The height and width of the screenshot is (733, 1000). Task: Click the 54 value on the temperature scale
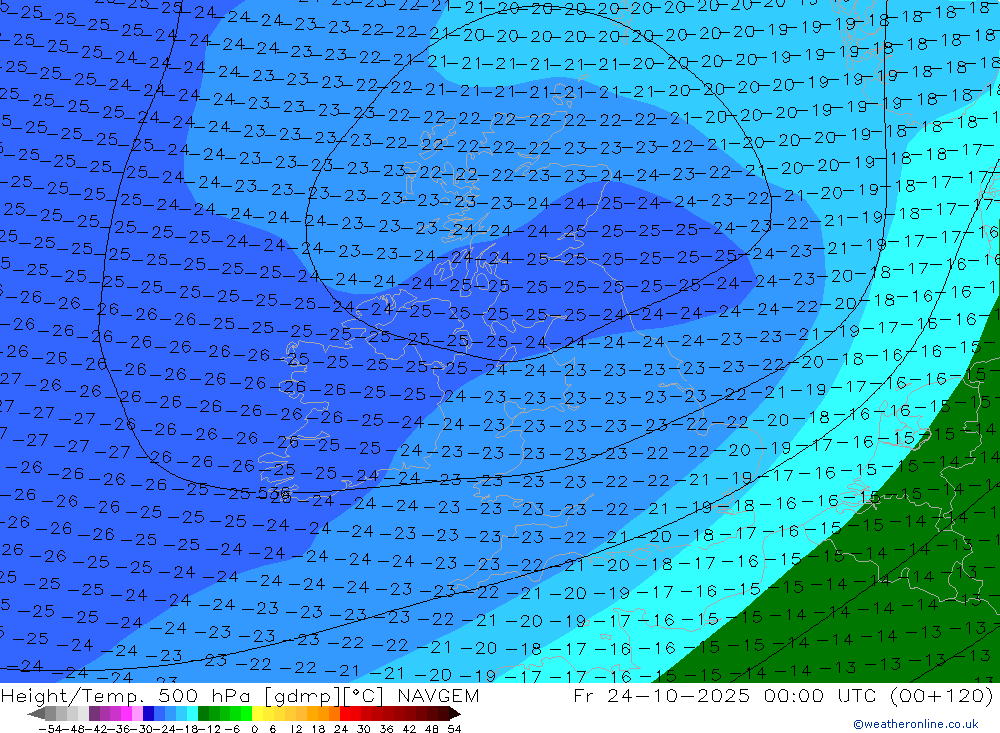click(x=454, y=729)
